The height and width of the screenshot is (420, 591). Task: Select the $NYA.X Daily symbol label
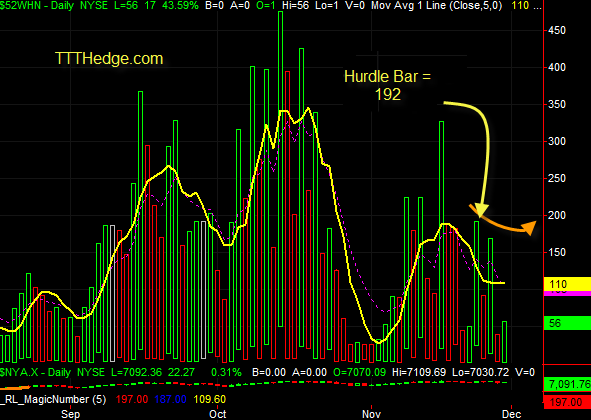pos(35,372)
